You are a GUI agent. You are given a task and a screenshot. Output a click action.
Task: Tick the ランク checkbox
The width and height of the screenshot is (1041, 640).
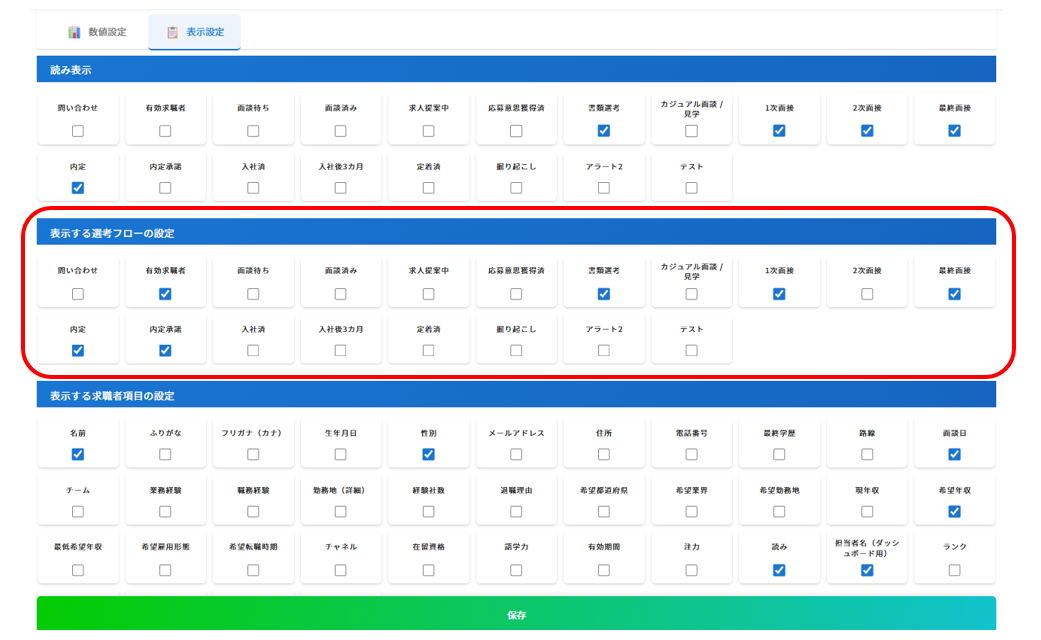pos(954,570)
